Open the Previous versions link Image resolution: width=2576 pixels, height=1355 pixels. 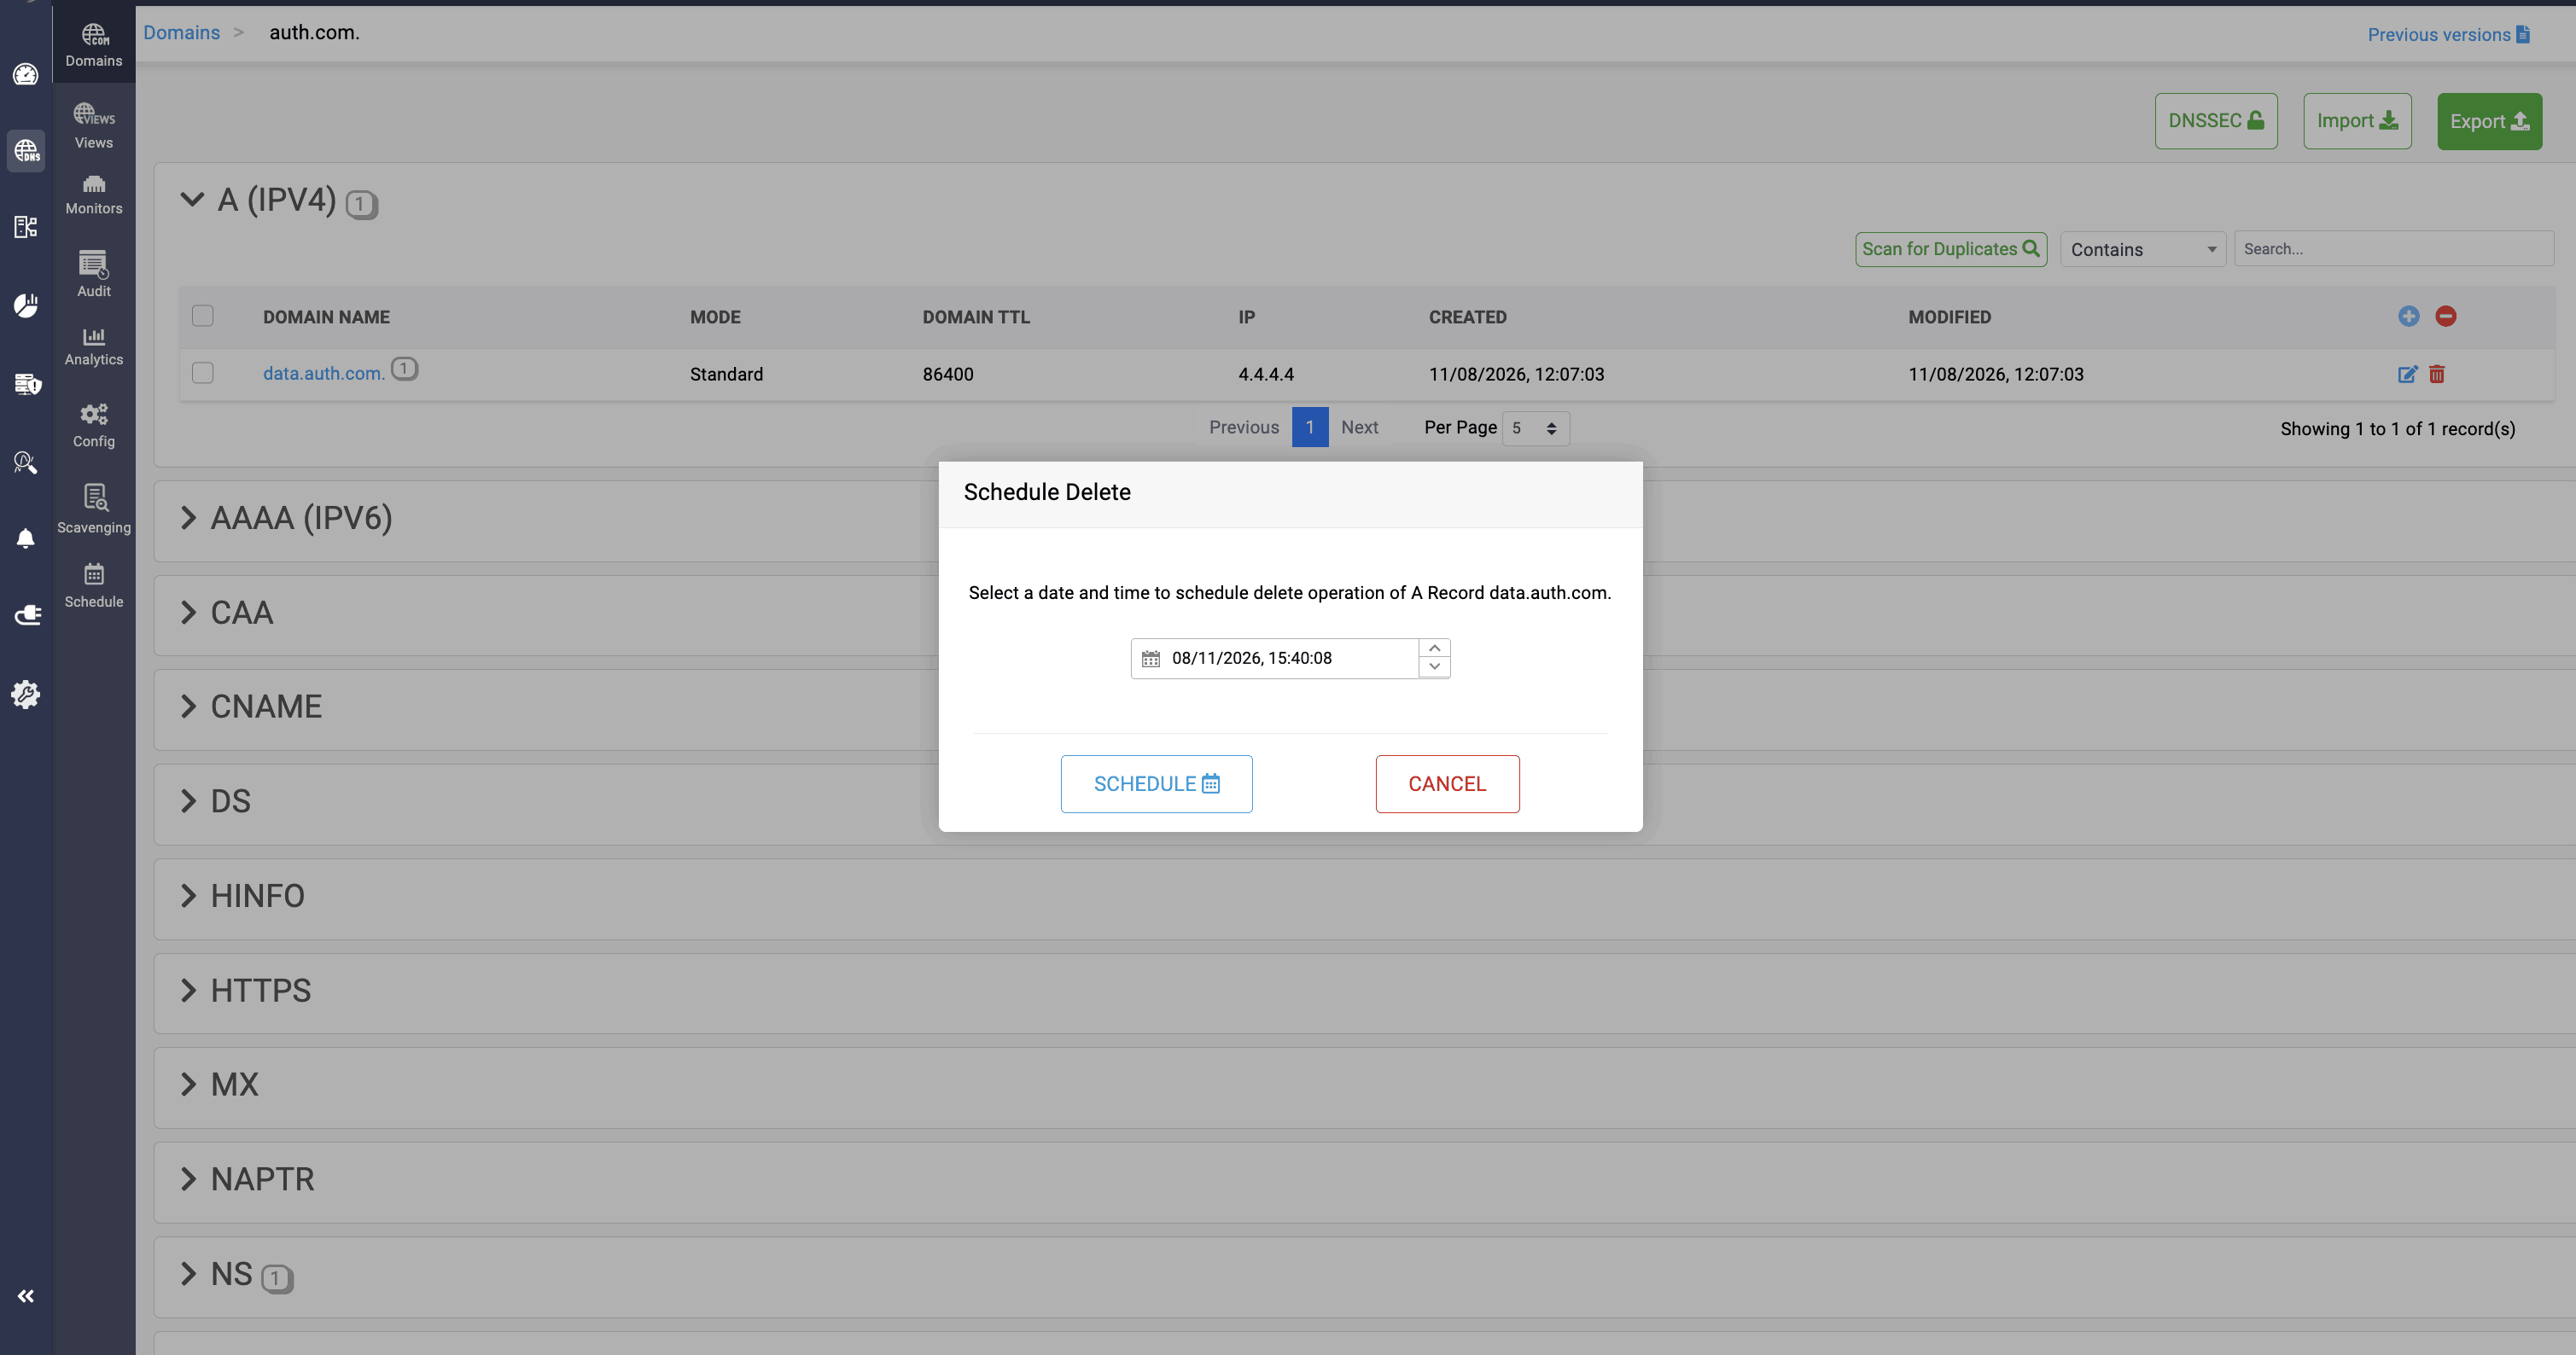point(2448,34)
